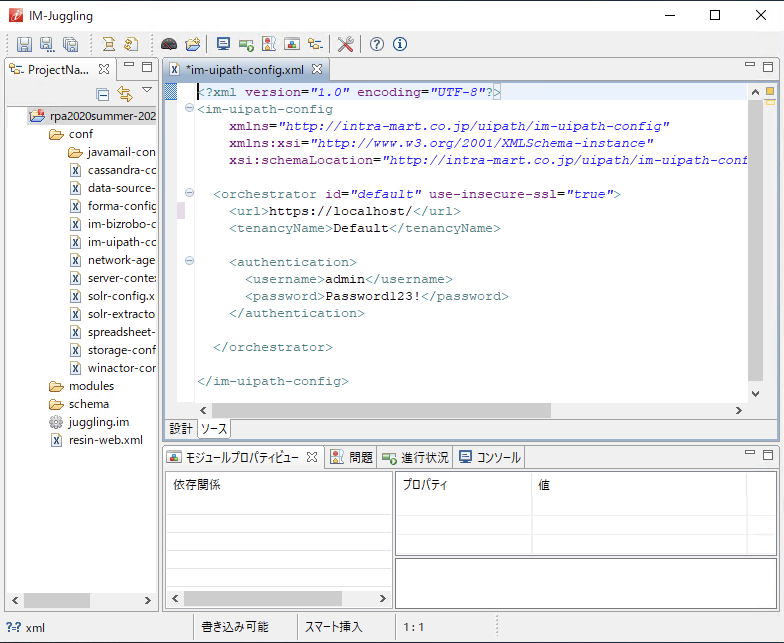Click the refresh-document toolbar icon
The image size is (784, 643).
[x=131, y=44]
